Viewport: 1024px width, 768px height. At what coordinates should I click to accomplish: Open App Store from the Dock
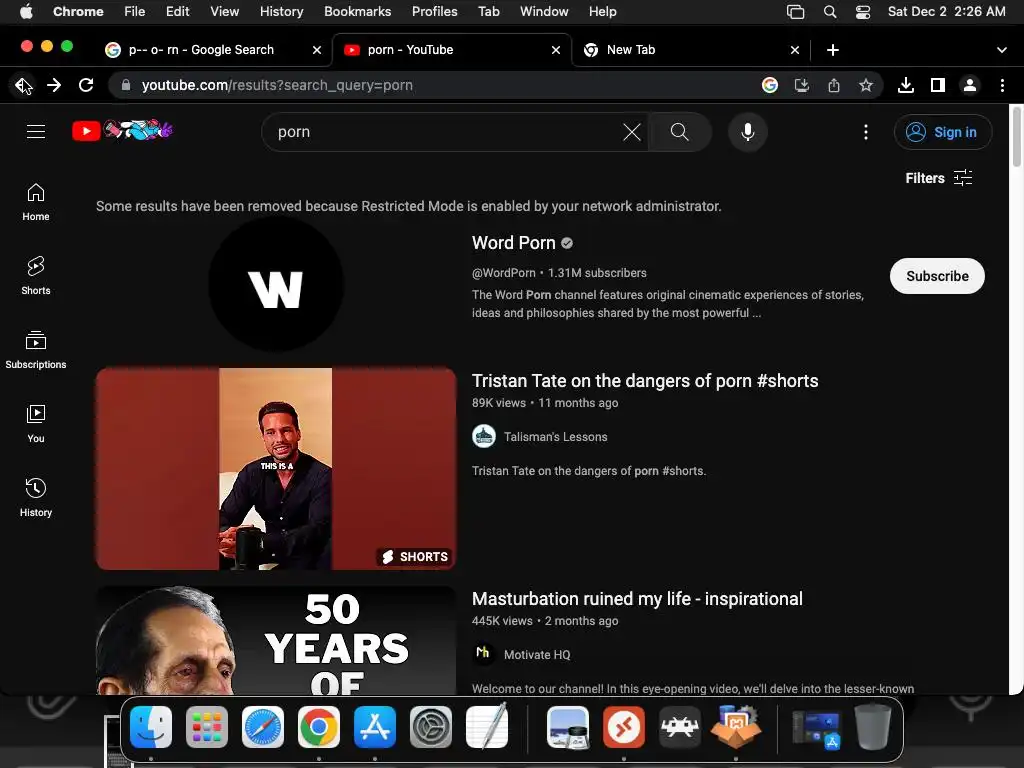(x=375, y=727)
